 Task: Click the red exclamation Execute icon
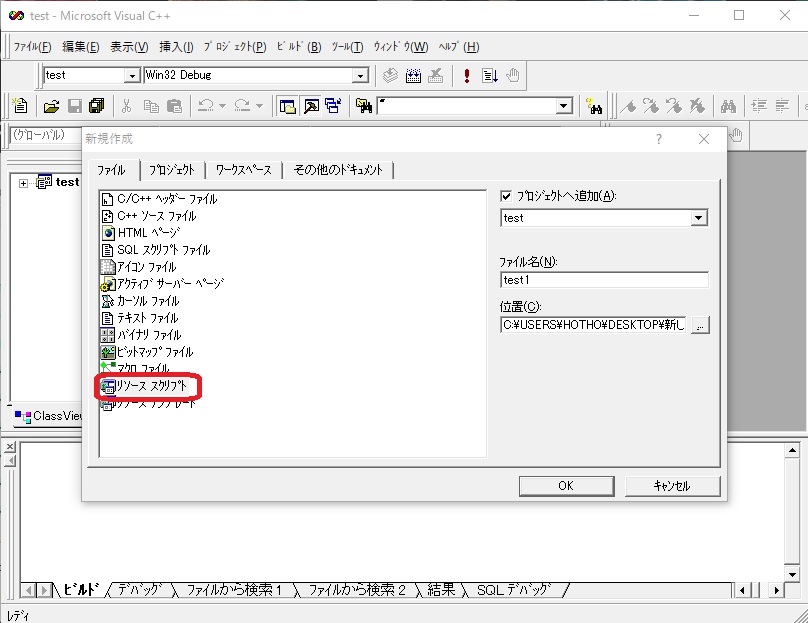pos(467,76)
